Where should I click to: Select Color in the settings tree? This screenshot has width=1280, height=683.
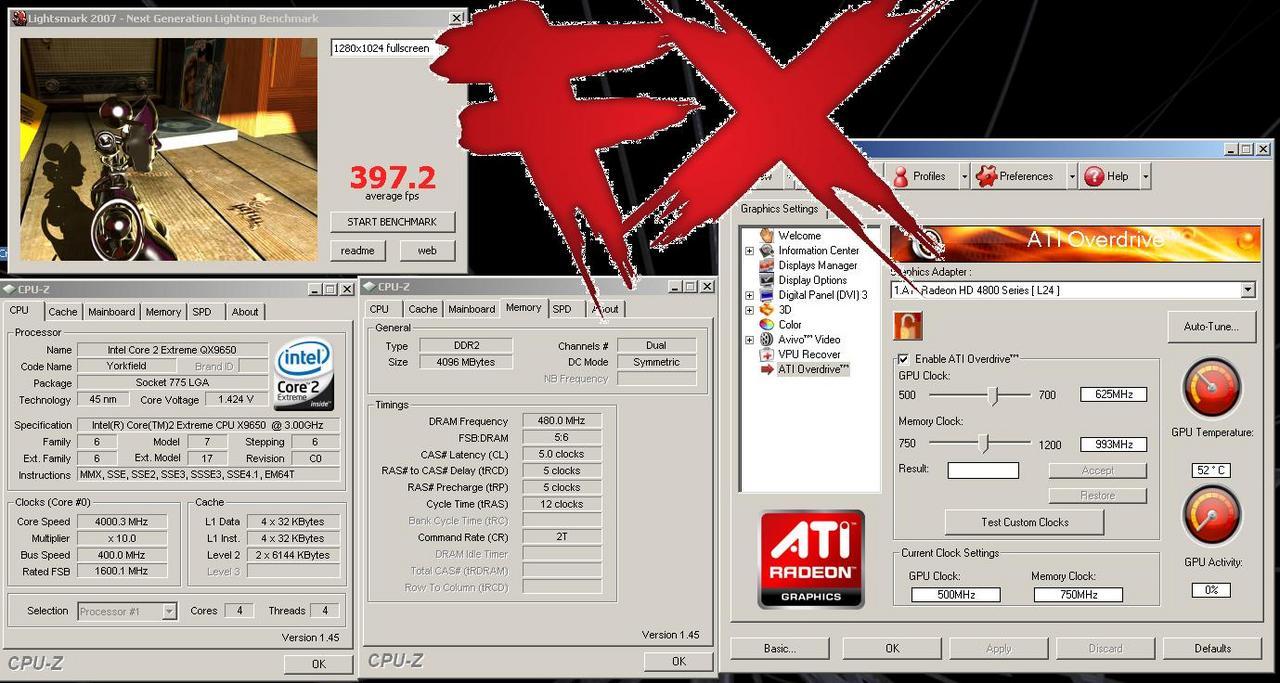pyautogui.click(x=790, y=324)
